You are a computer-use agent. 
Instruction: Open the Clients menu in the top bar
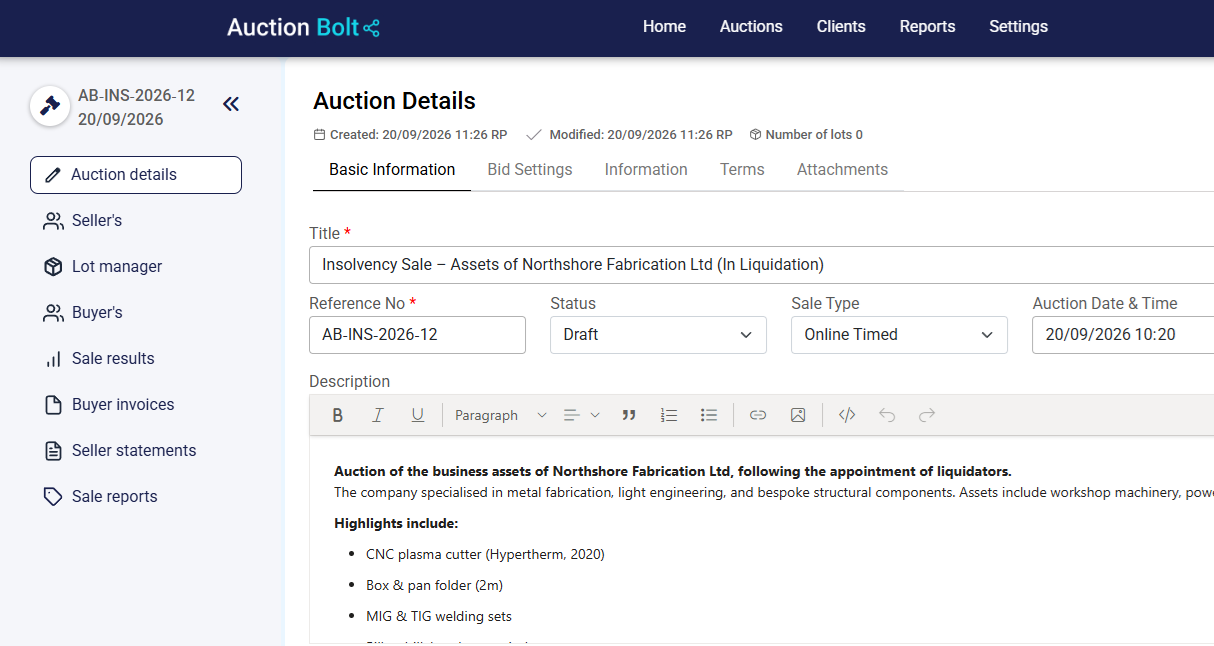(841, 27)
